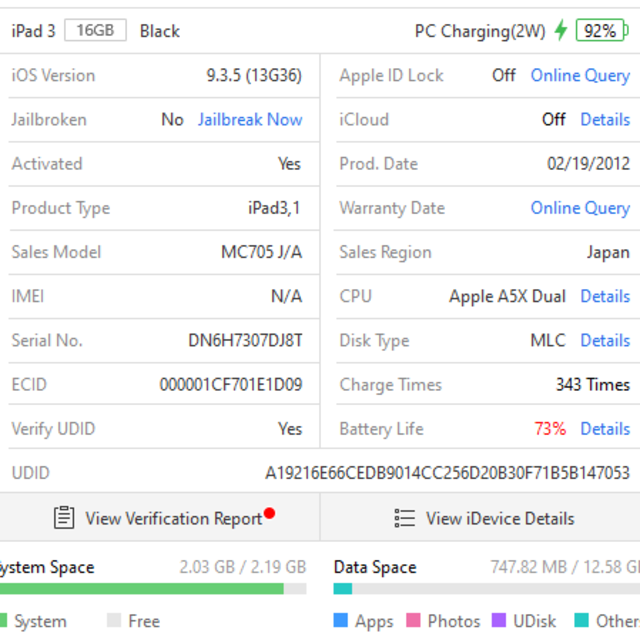
Task: Click Apple ID Lock status Off
Action: click(504, 76)
